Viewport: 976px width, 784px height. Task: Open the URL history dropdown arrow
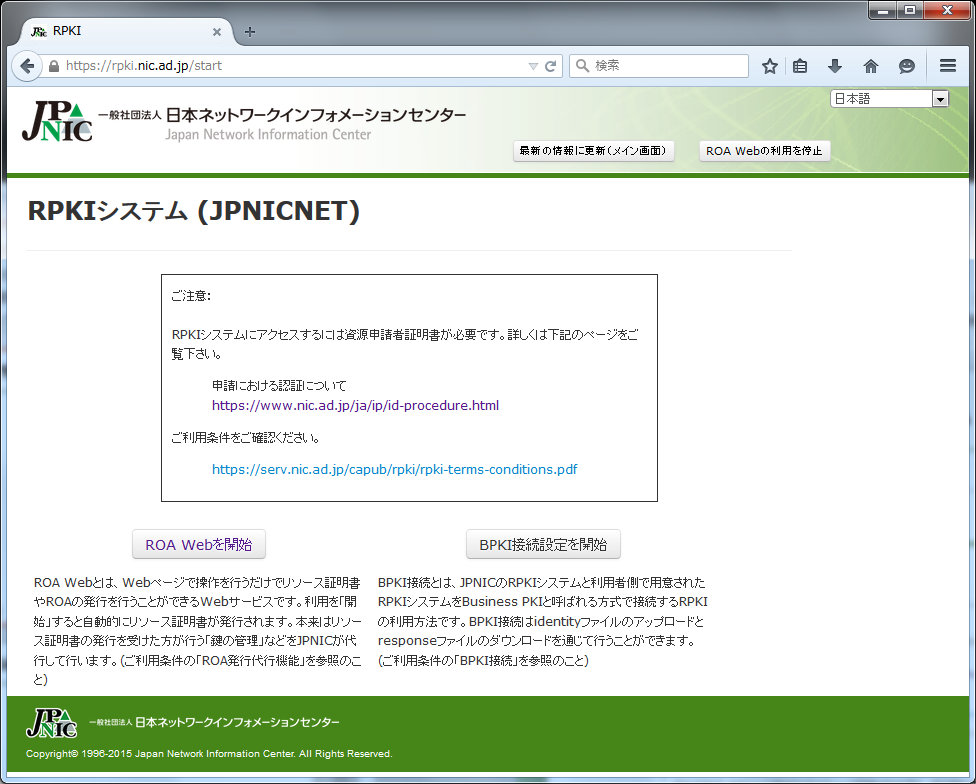click(x=533, y=66)
